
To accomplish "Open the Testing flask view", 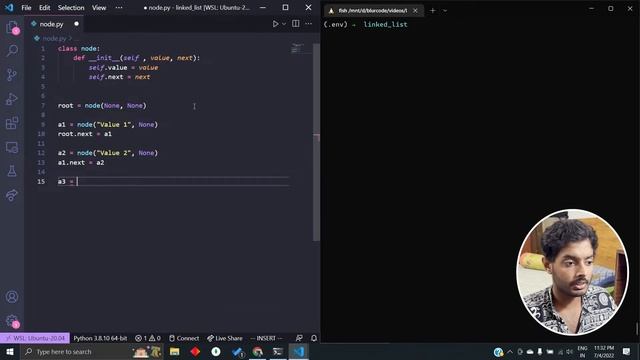I will pos(12,171).
